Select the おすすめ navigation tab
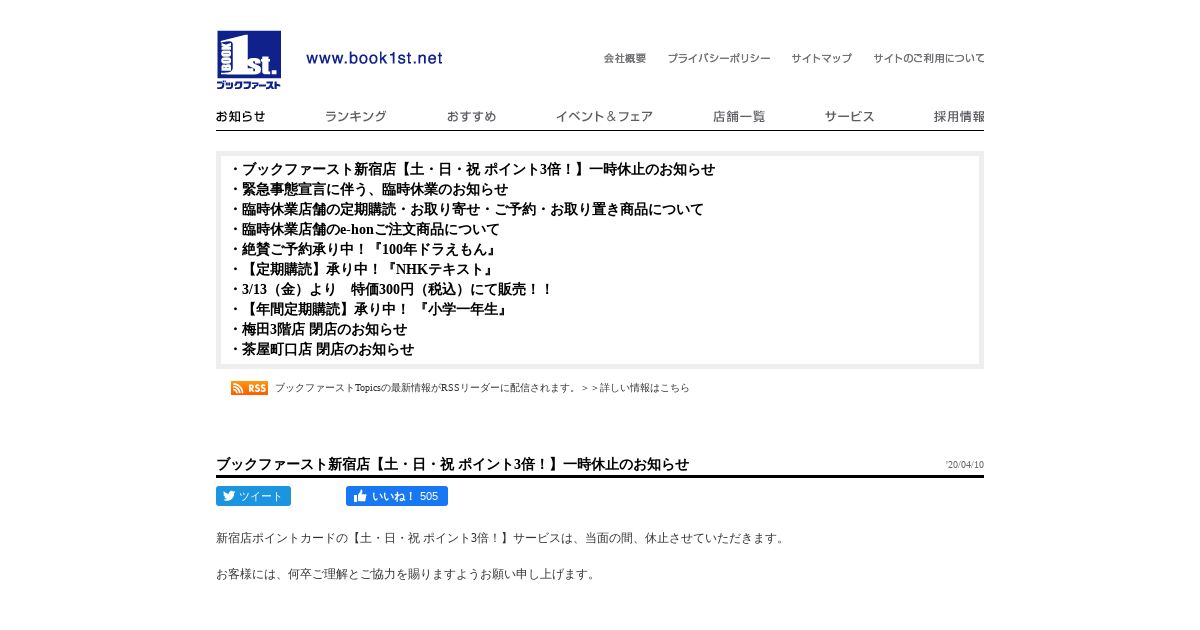Viewport: 1200px width, 630px height. point(471,117)
